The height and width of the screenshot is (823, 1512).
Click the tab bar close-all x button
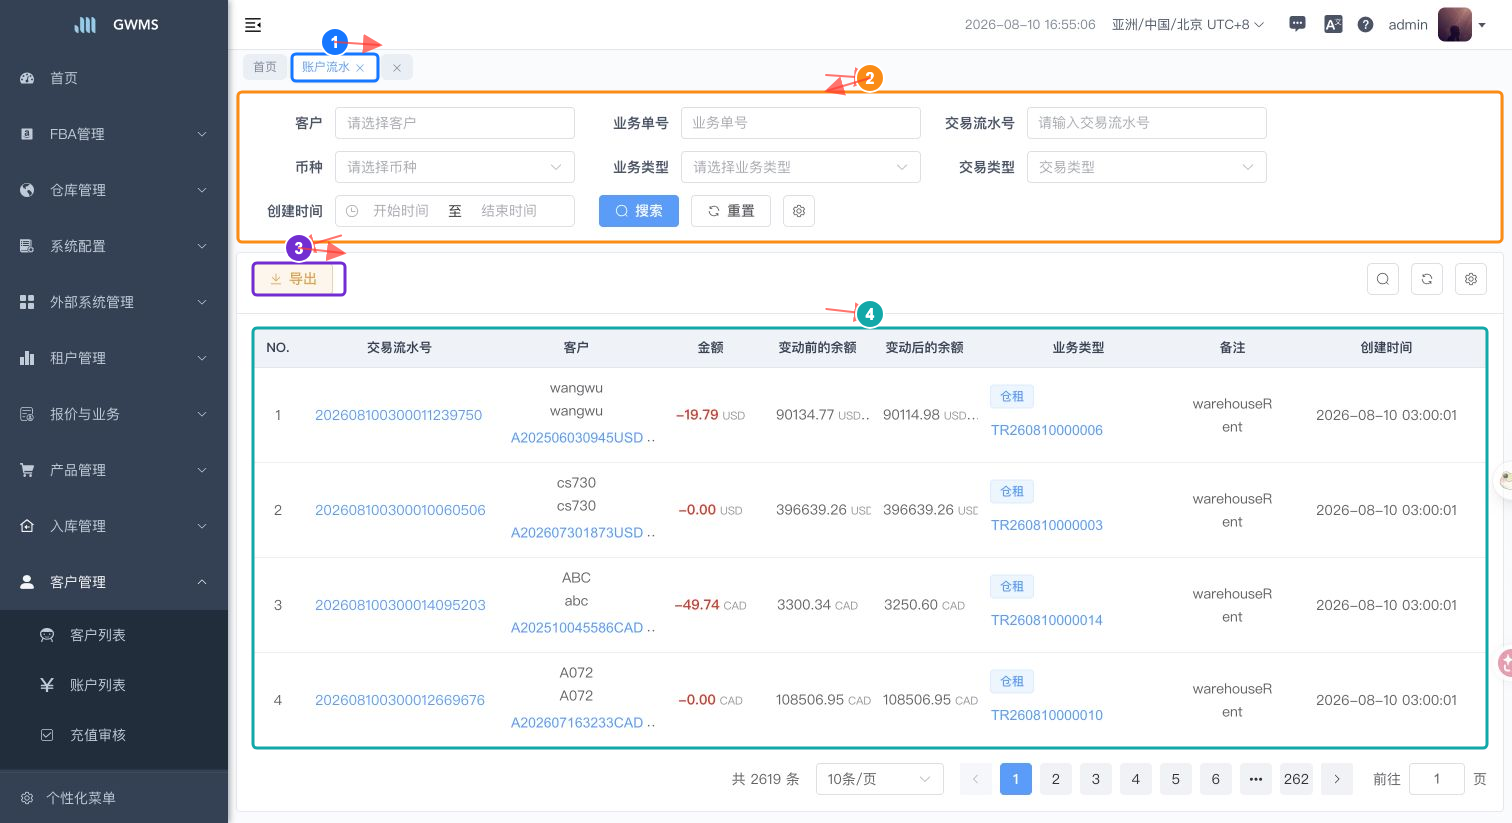(x=397, y=68)
